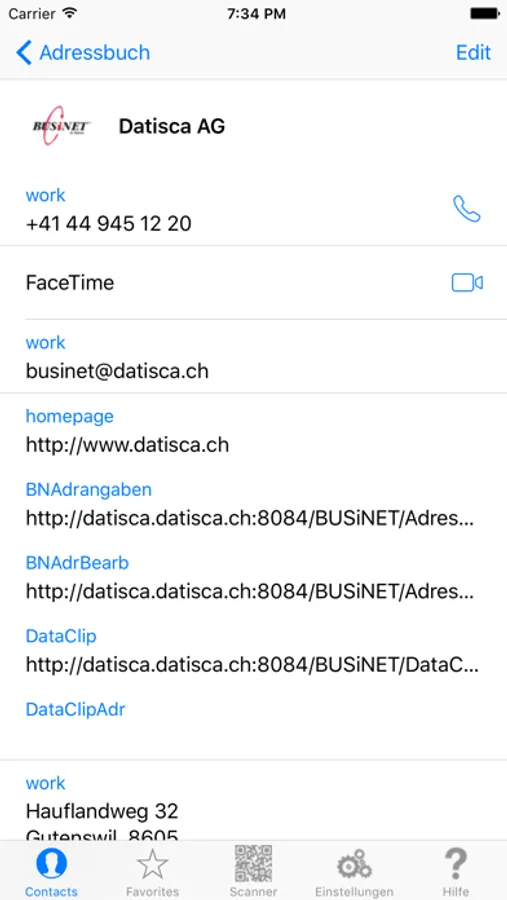The height and width of the screenshot is (900, 507).
Task: Tap the DataClipAdr field
Action: coord(253,723)
